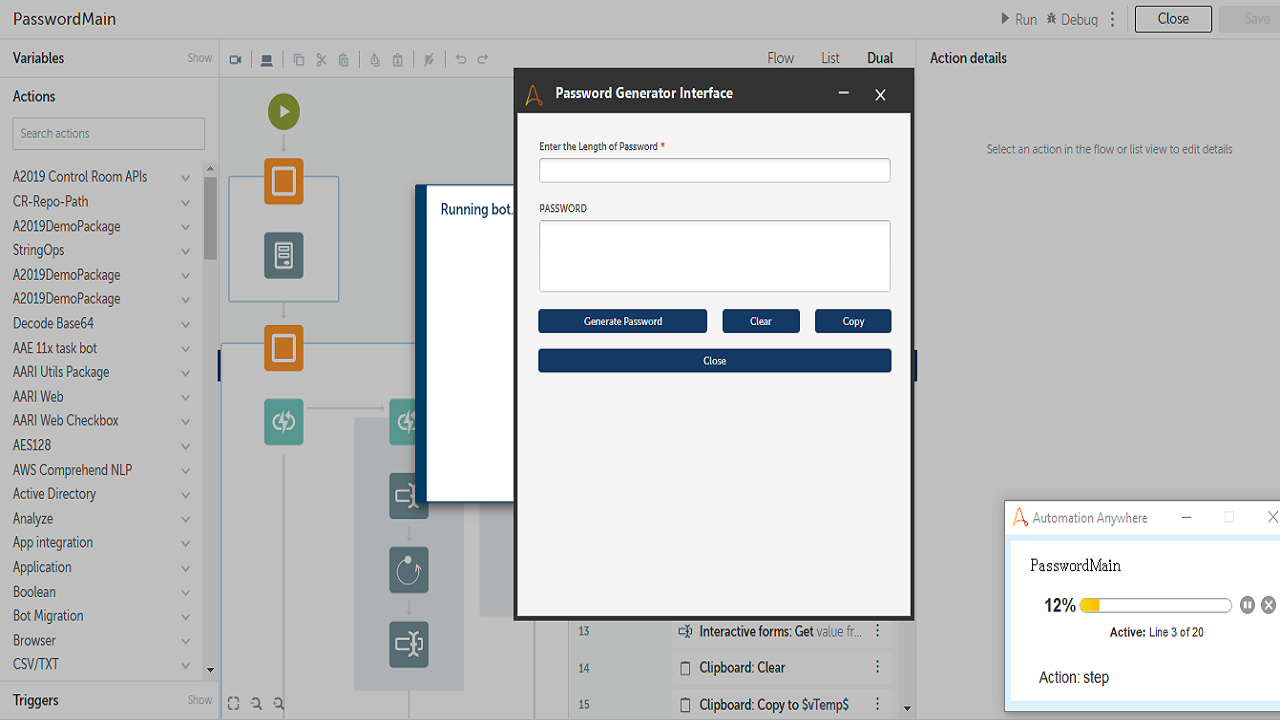The image size is (1280, 720).
Task: Pause the bot in the Automation Anywhere window
Action: pyautogui.click(x=1247, y=605)
